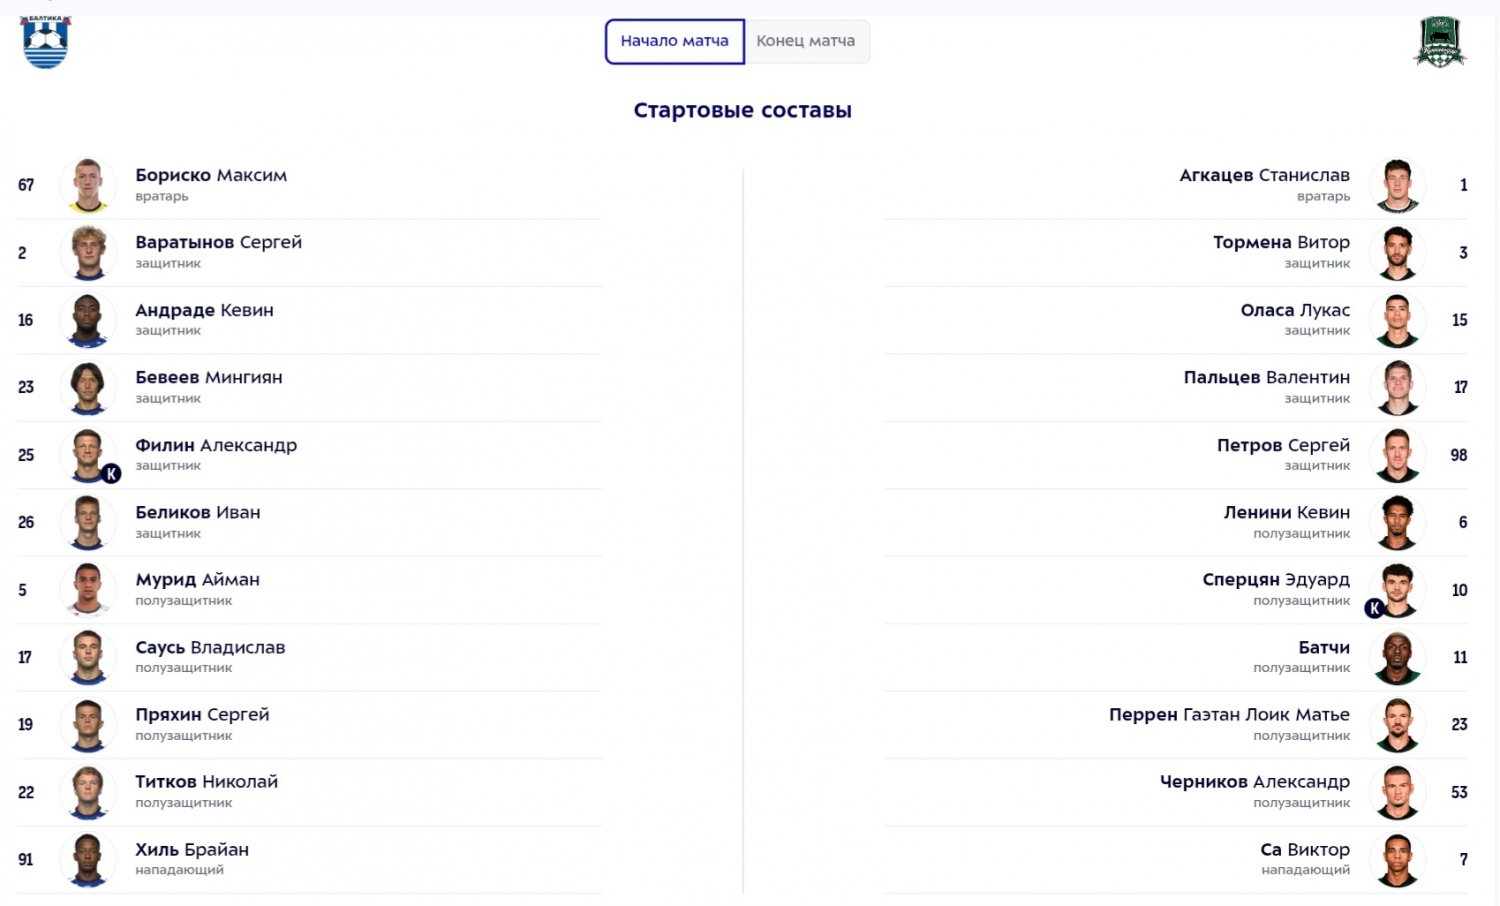Viewport: 1500px width, 906px height.
Task: Click the captain badge next to Filin
Action: [x=111, y=474]
